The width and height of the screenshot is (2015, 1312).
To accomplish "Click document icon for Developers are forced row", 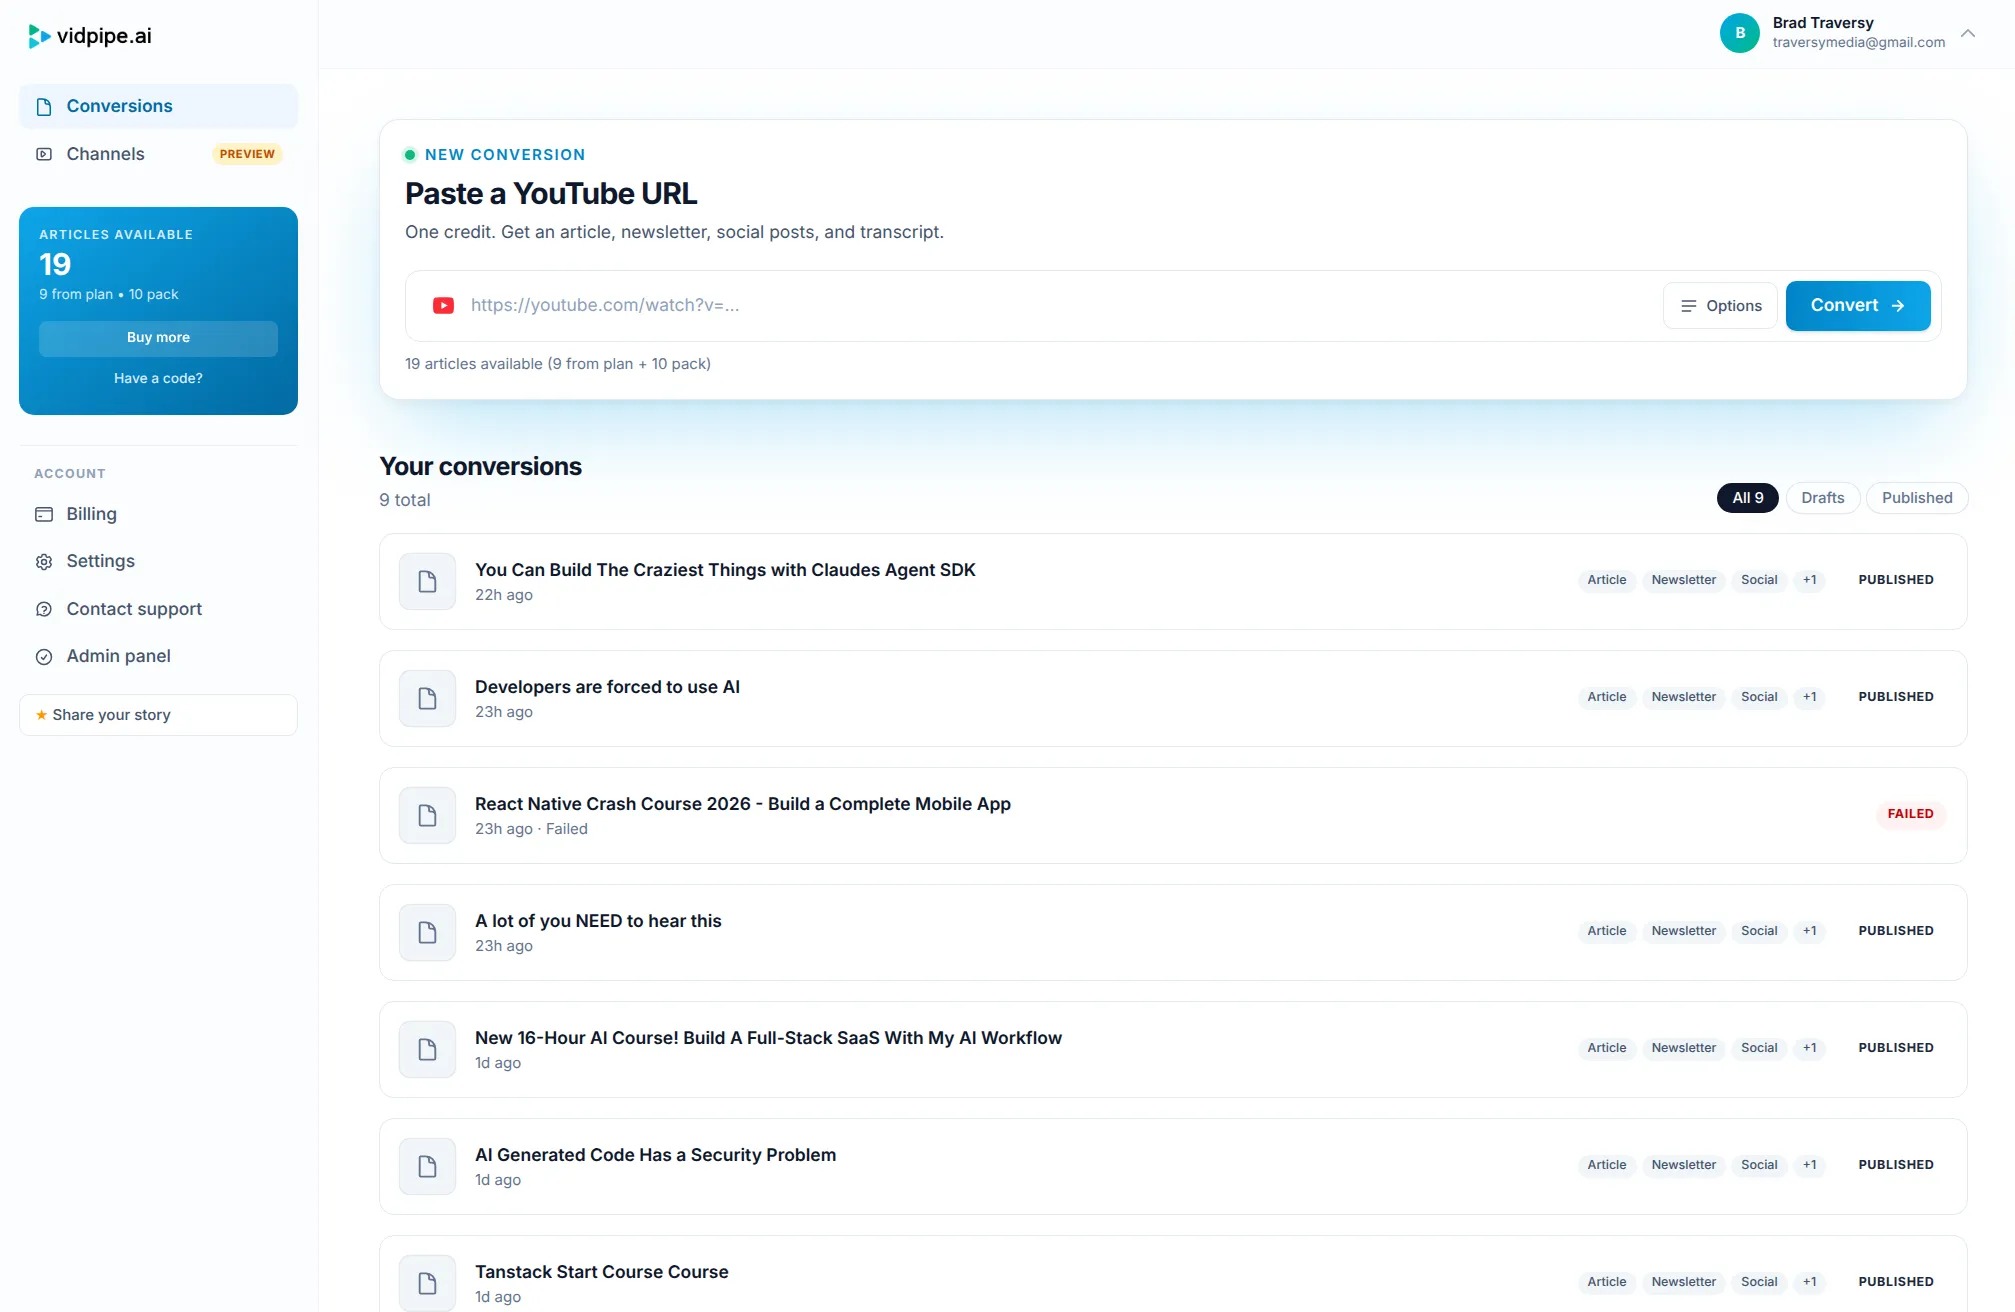I will 427,699.
